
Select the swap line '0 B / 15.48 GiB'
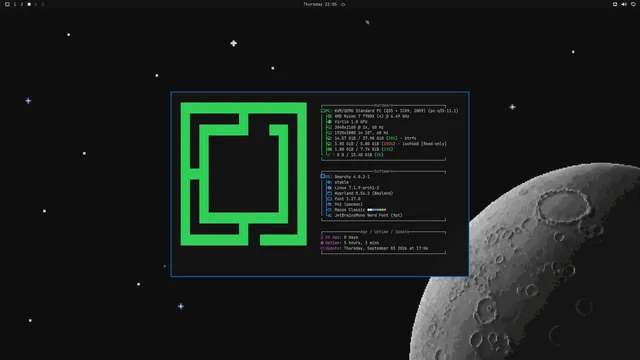pos(354,155)
